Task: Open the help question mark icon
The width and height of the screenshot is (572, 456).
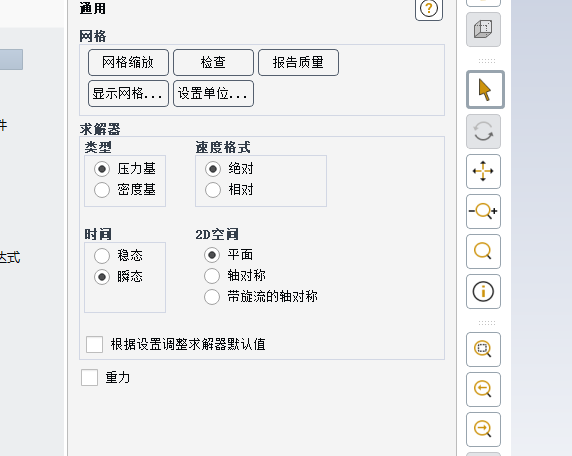Action: tap(429, 9)
